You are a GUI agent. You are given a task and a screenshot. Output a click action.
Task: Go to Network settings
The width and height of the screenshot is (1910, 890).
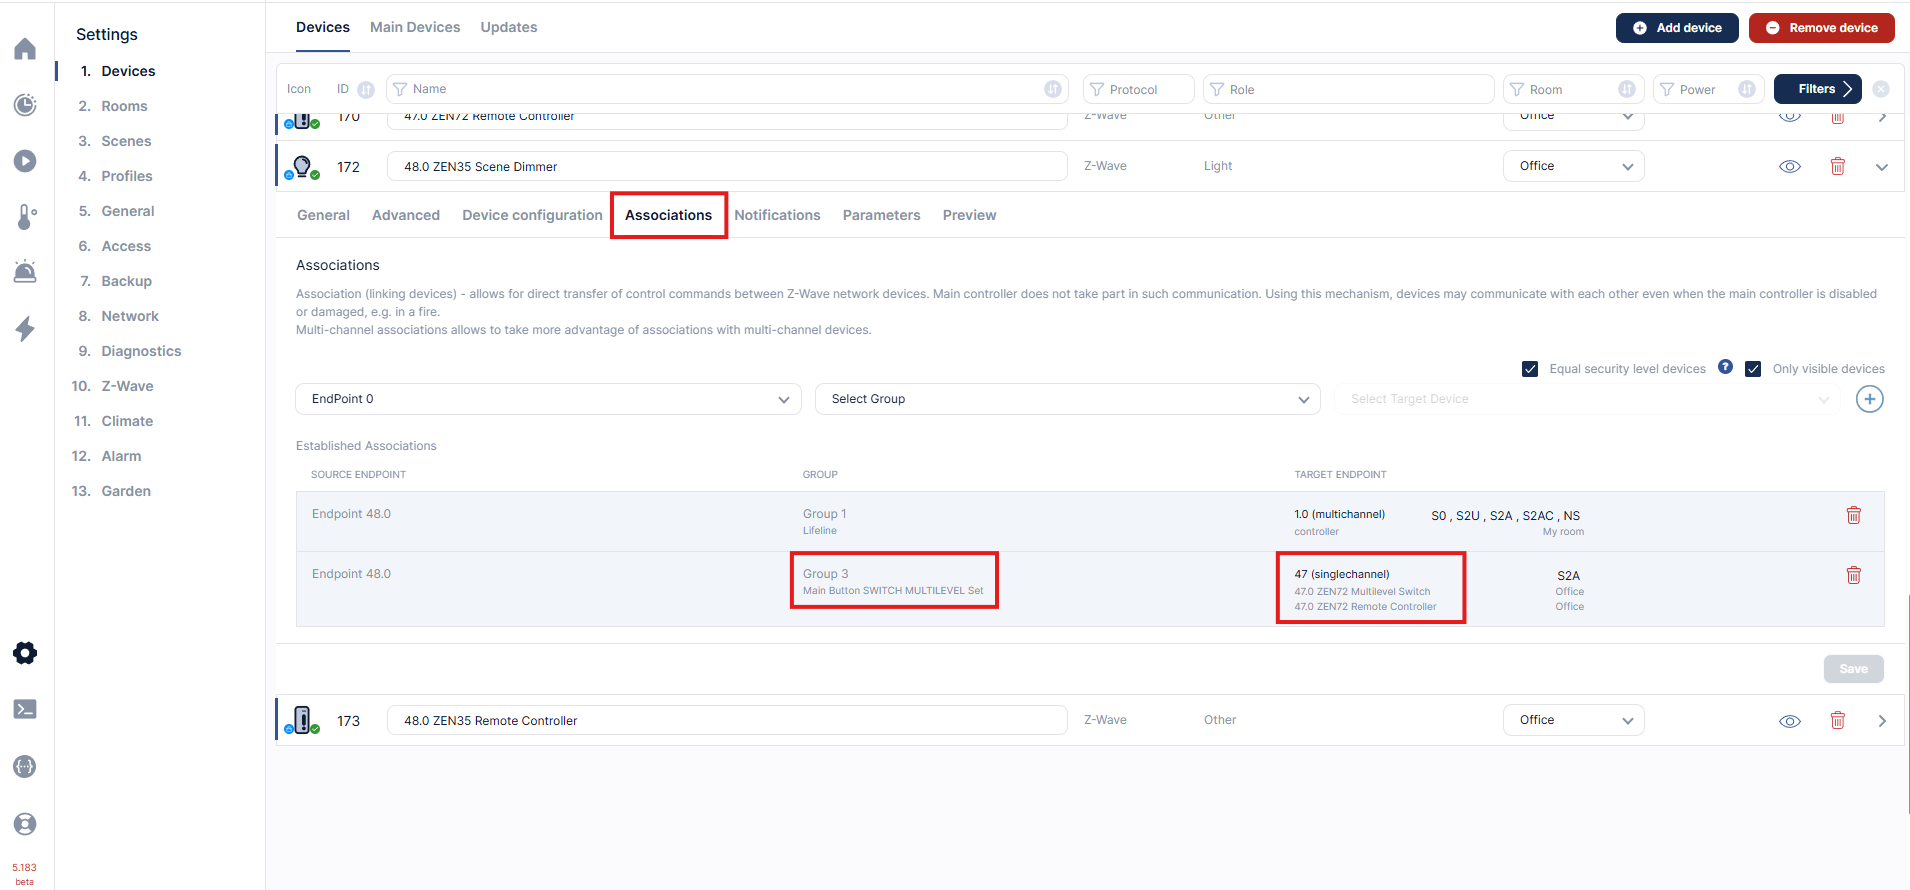coord(130,316)
